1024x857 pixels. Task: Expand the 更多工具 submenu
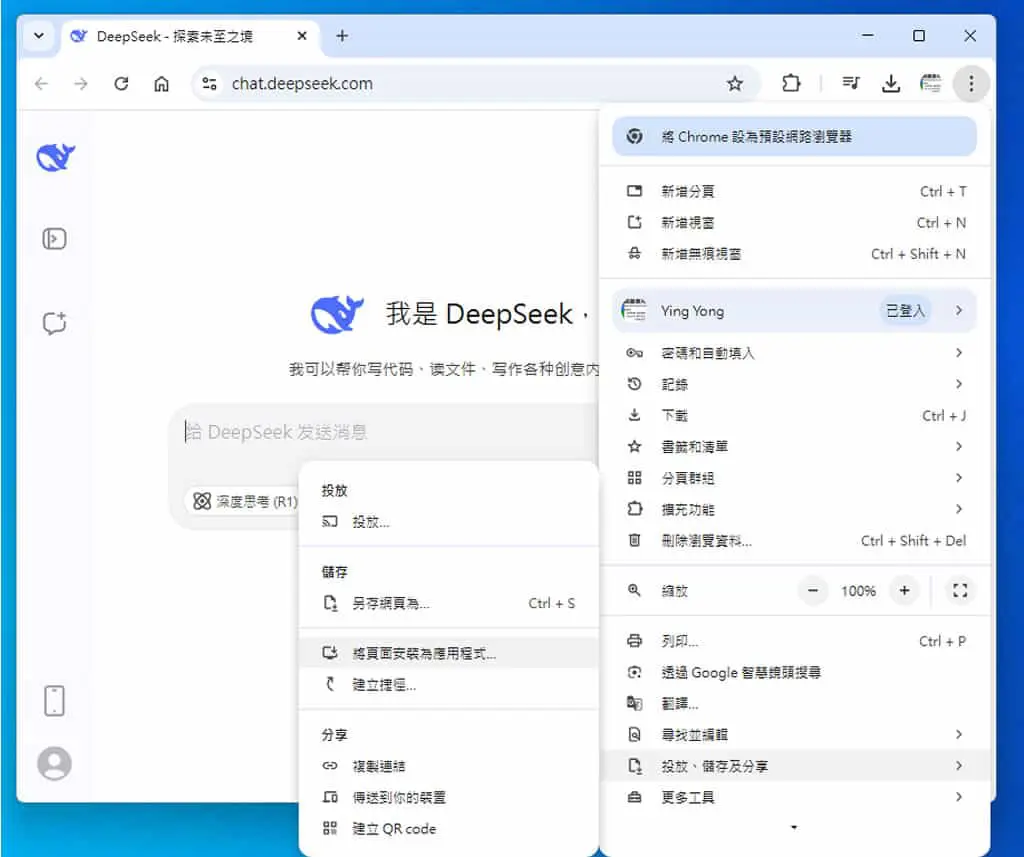pos(794,797)
